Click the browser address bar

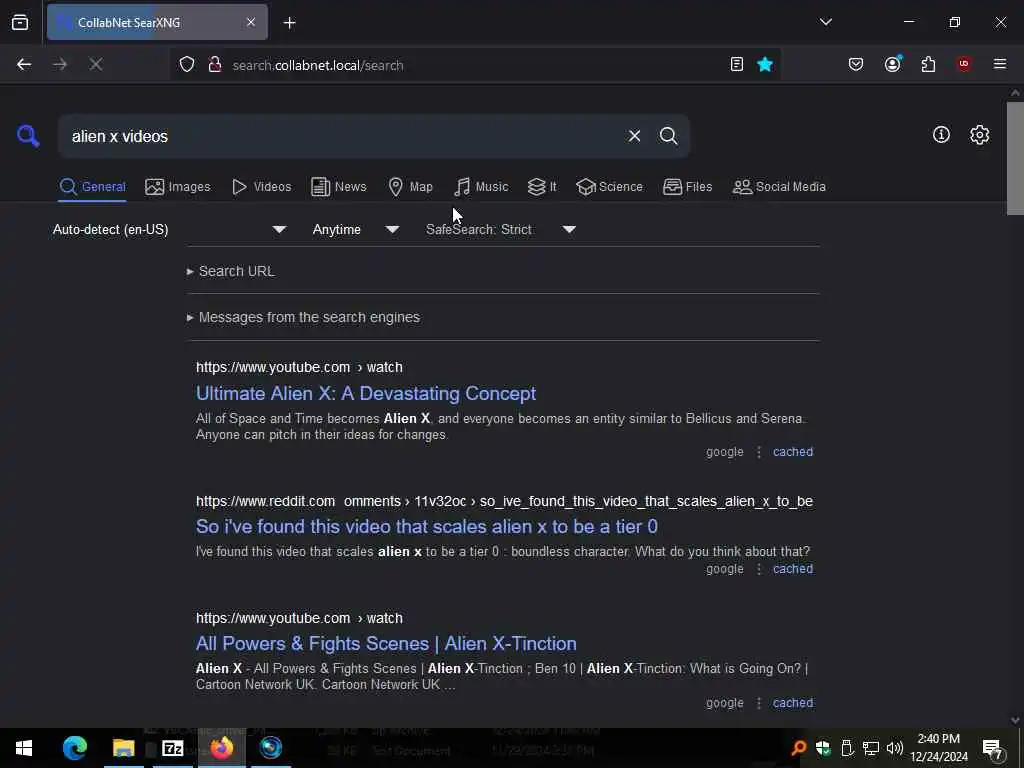pyautogui.click(x=477, y=65)
